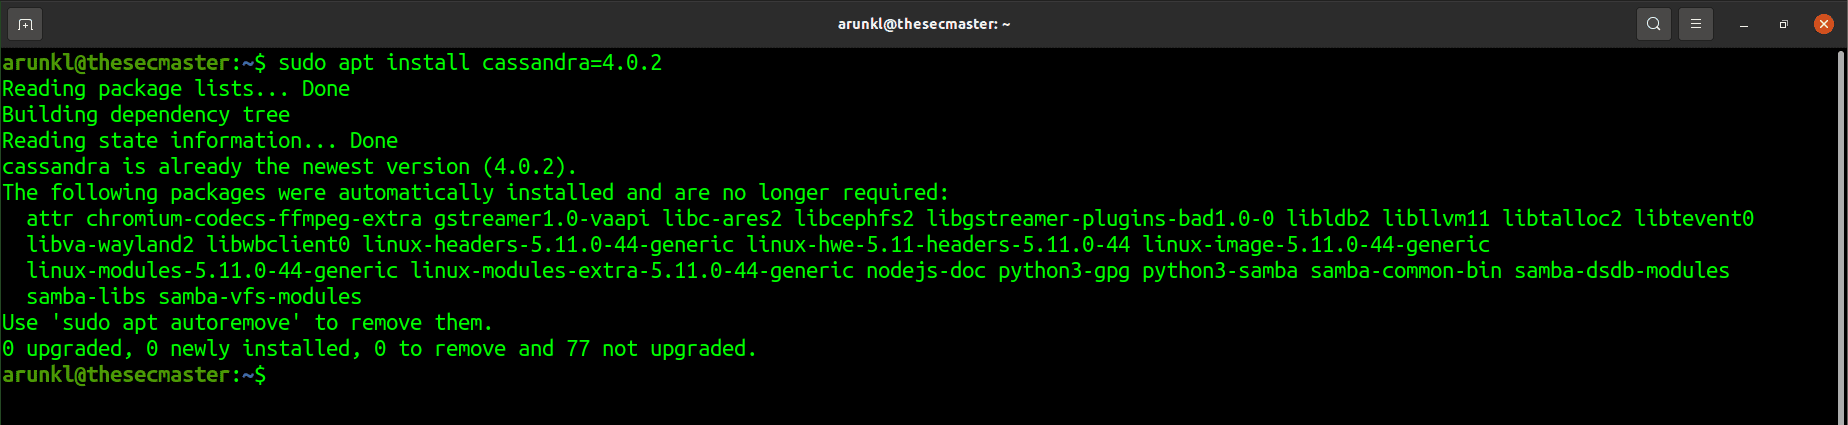Click 'Building dependency tree' line
The height and width of the screenshot is (425, 1848).
pyautogui.click(x=146, y=115)
